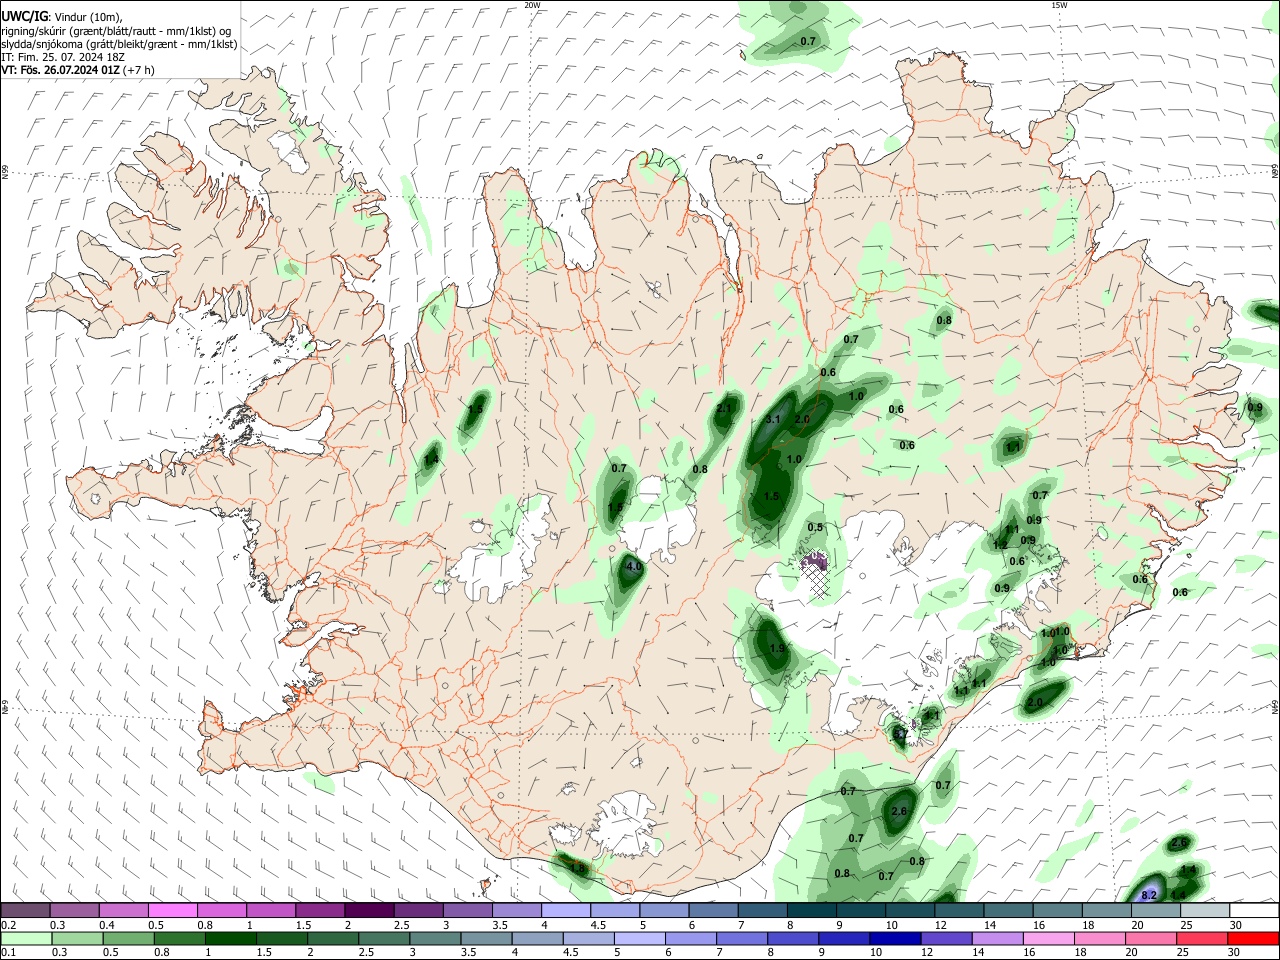Image resolution: width=1280 pixels, height=960 pixels.
Task: Select the bright pink 0.5 swatch in top legend
Action: 172,911
